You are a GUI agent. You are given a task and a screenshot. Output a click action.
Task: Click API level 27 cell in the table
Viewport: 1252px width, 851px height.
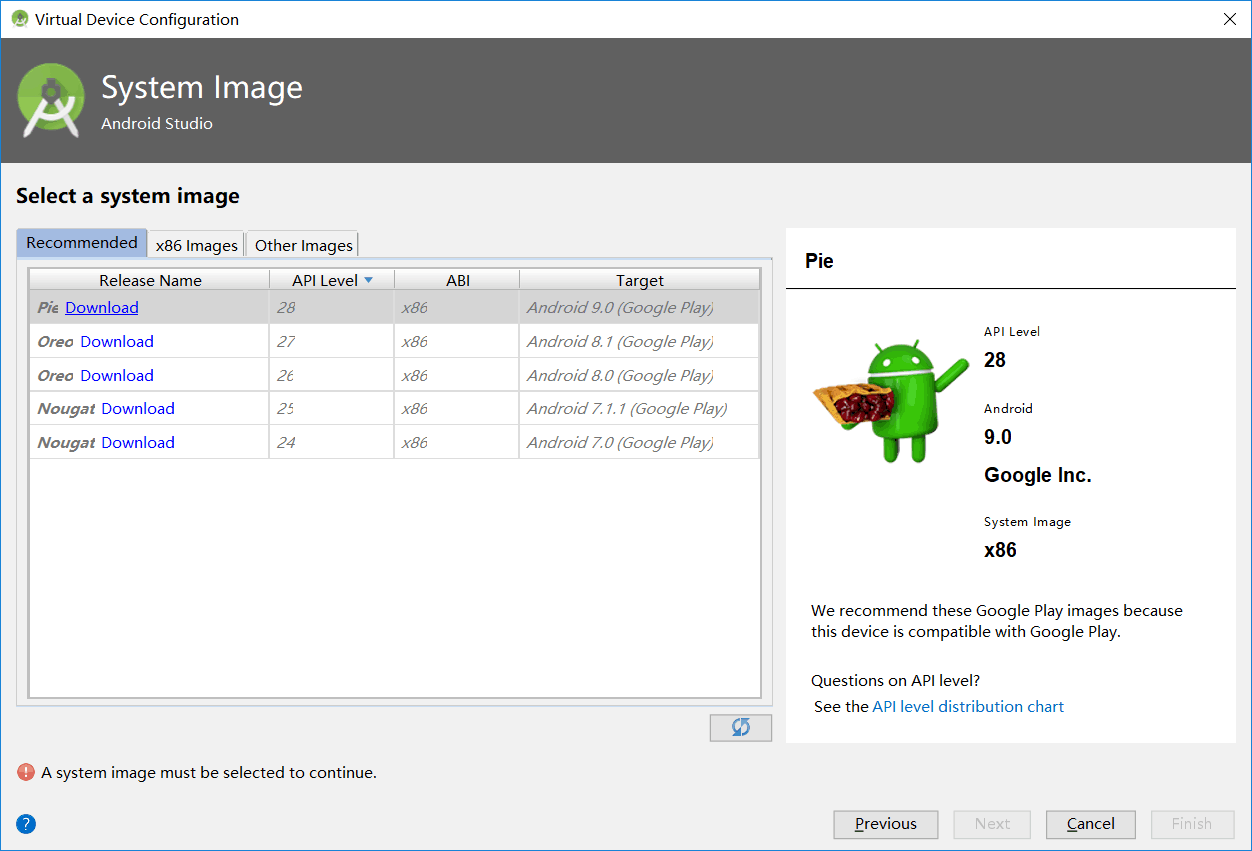332,341
